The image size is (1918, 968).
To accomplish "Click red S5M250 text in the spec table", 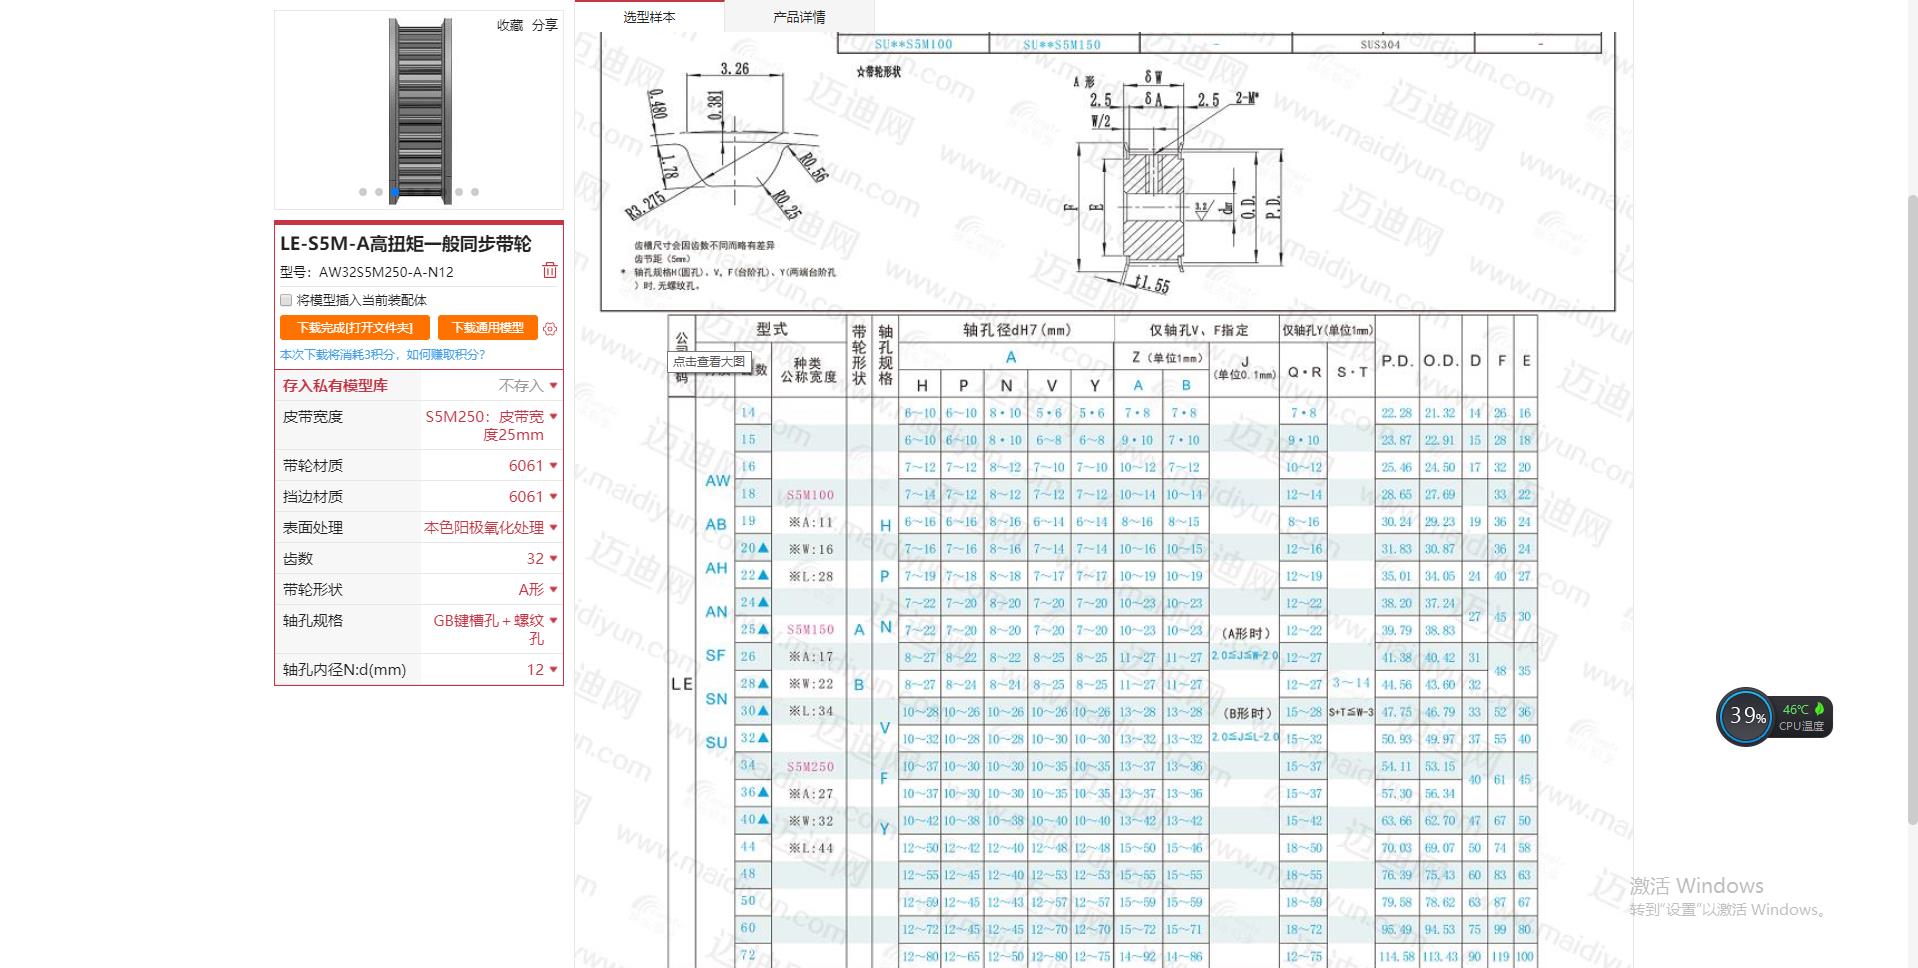I will 810,767.
